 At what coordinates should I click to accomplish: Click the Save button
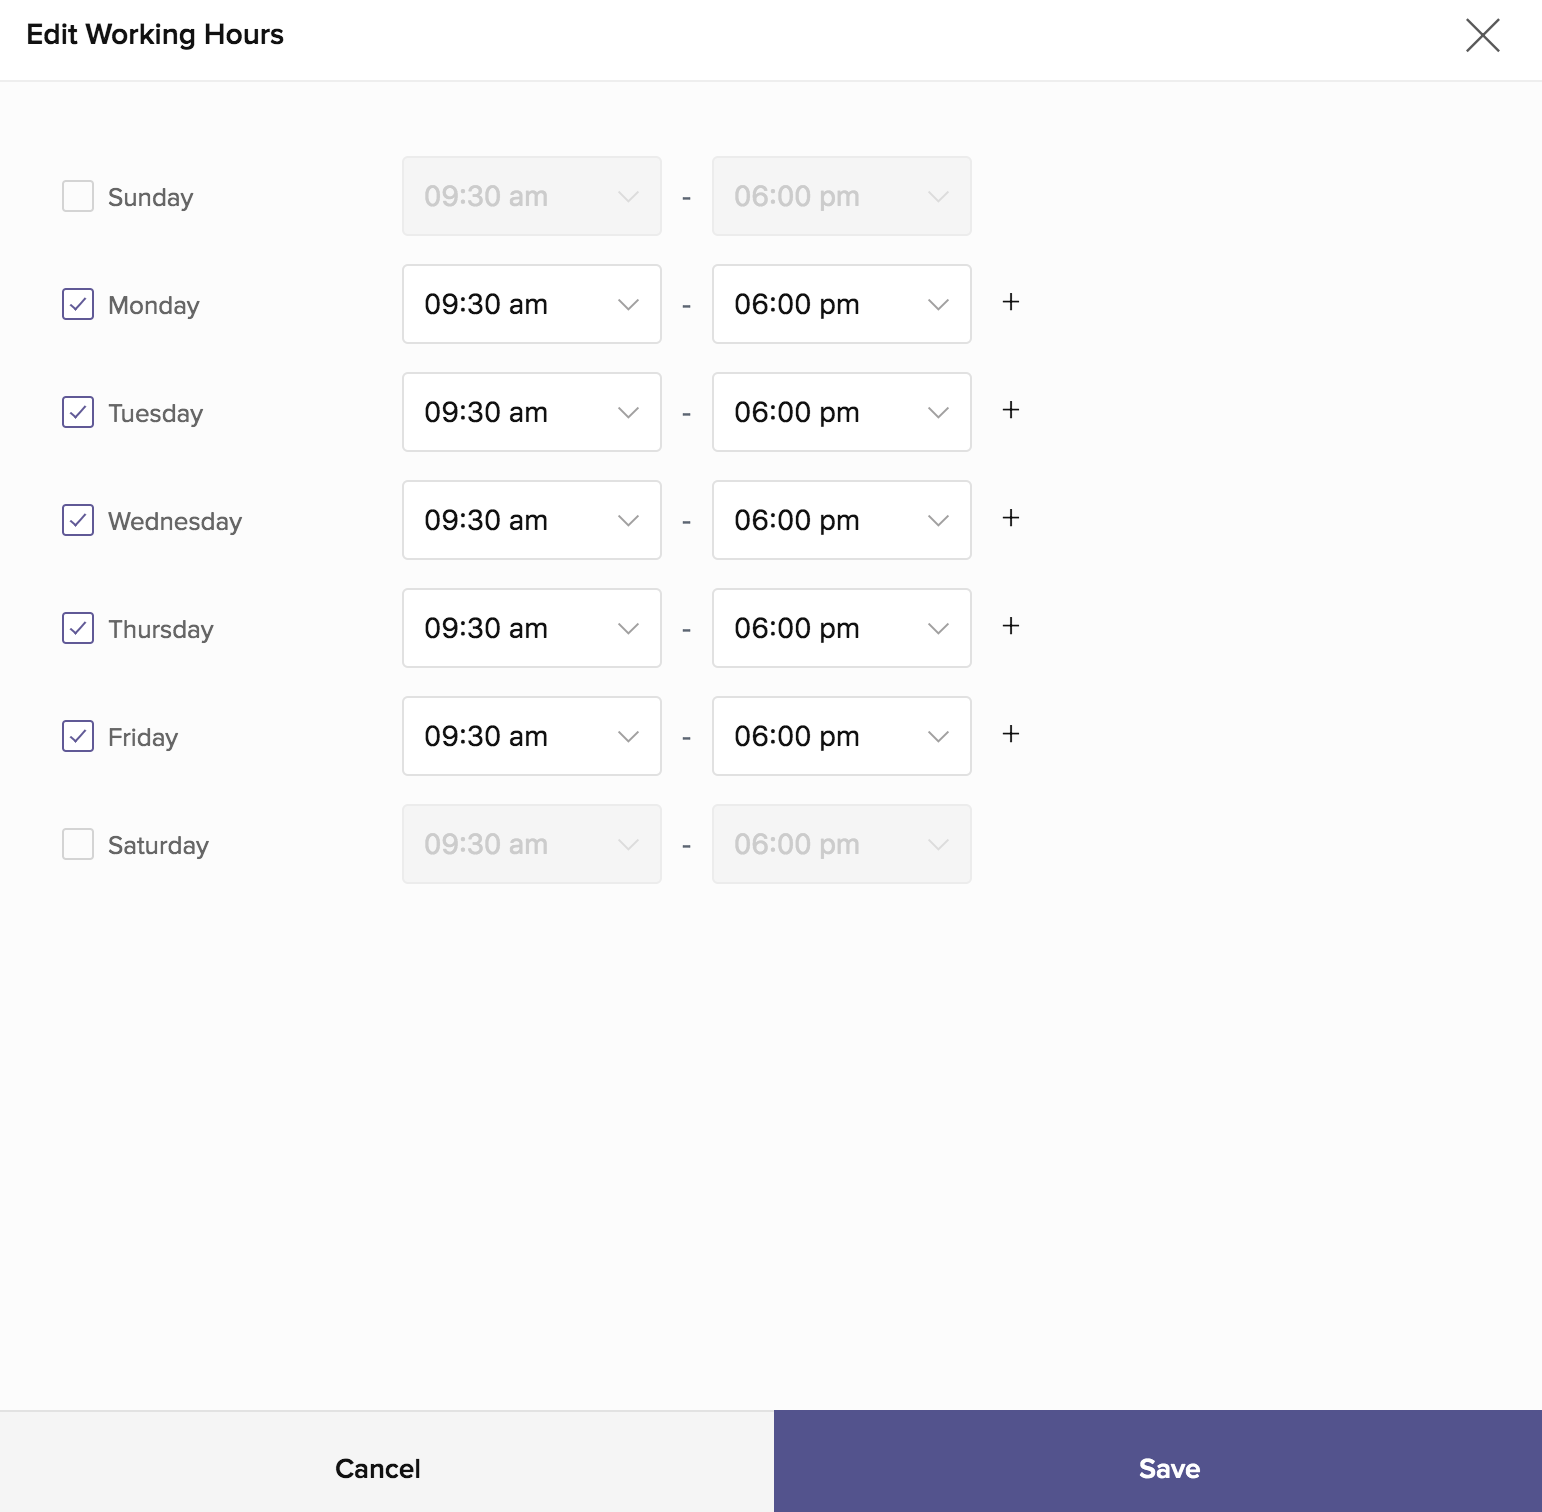point(1158,1461)
